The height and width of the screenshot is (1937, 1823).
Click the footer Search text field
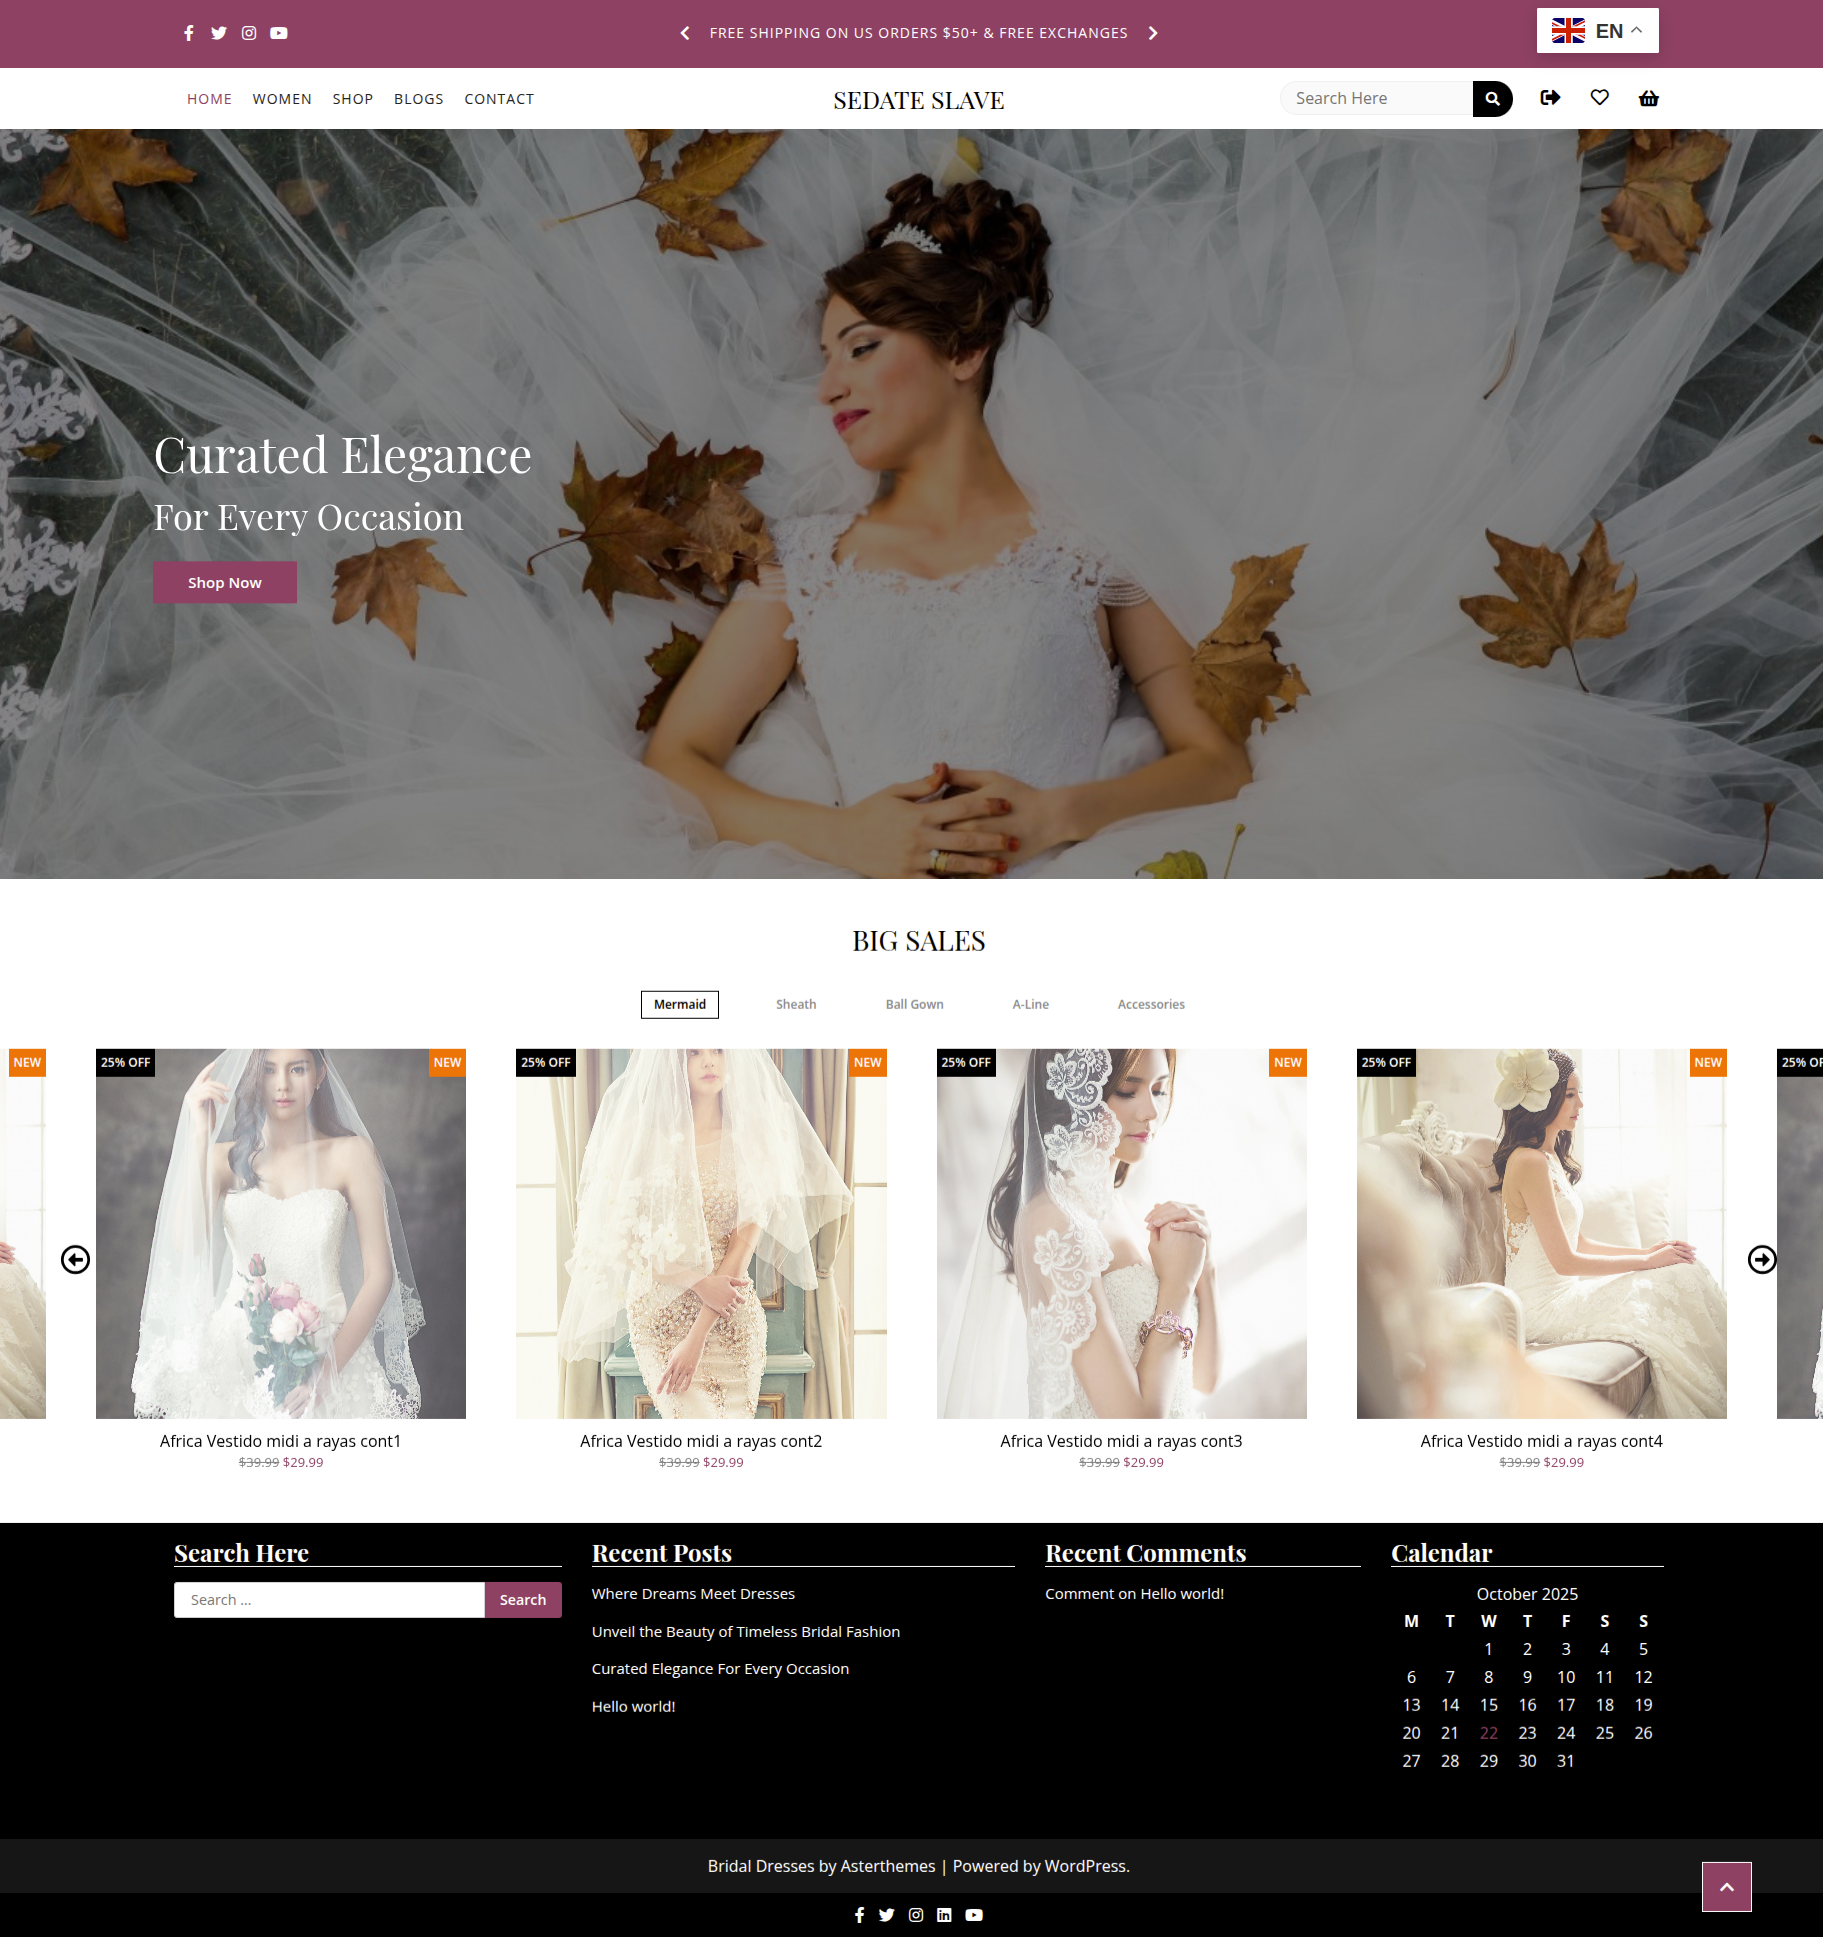pyautogui.click(x=329, y=1600)
